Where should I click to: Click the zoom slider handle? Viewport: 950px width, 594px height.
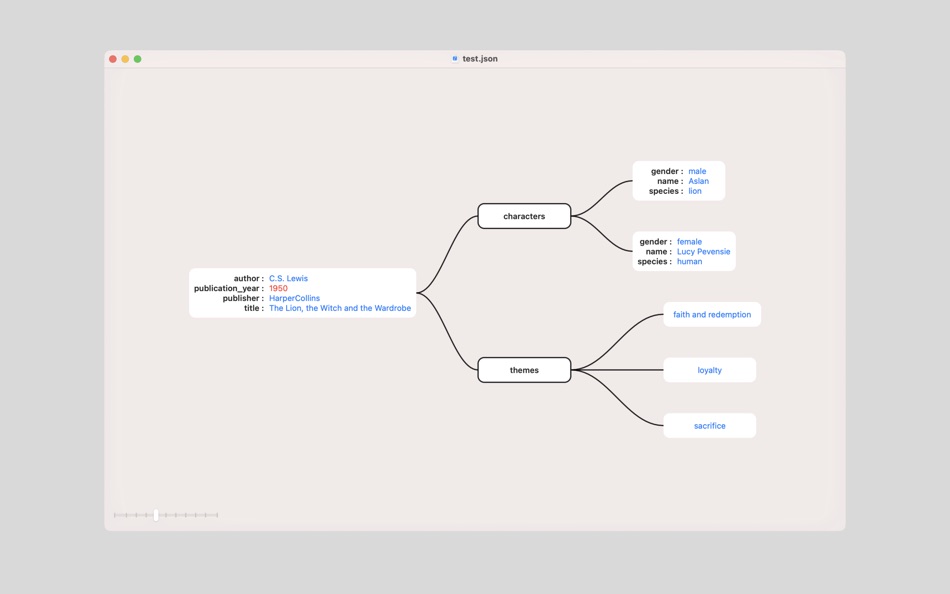click(x=156, y=515)
